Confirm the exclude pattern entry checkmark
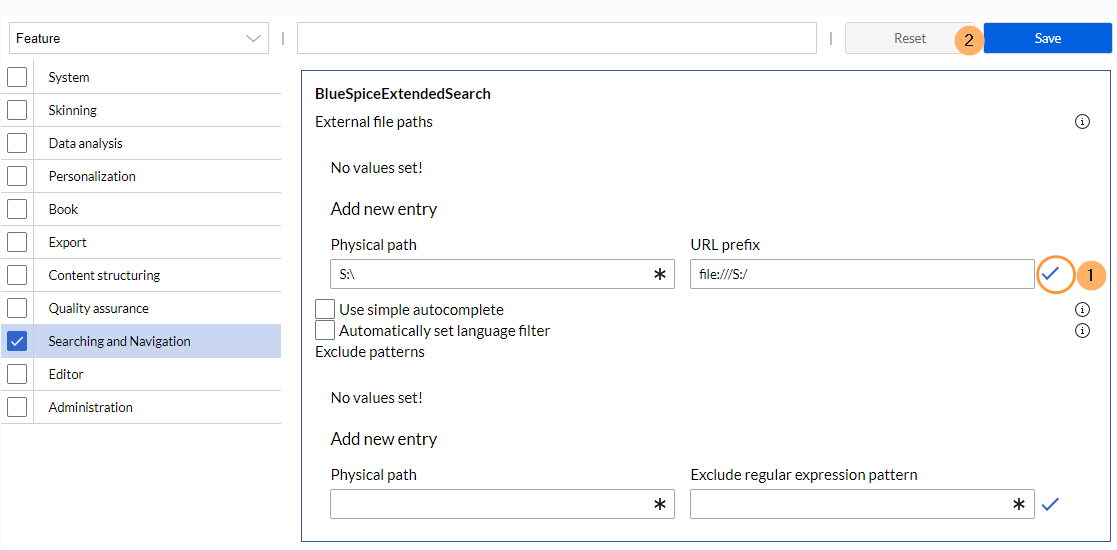1117x550 pixels. (x=1050, y=504)
